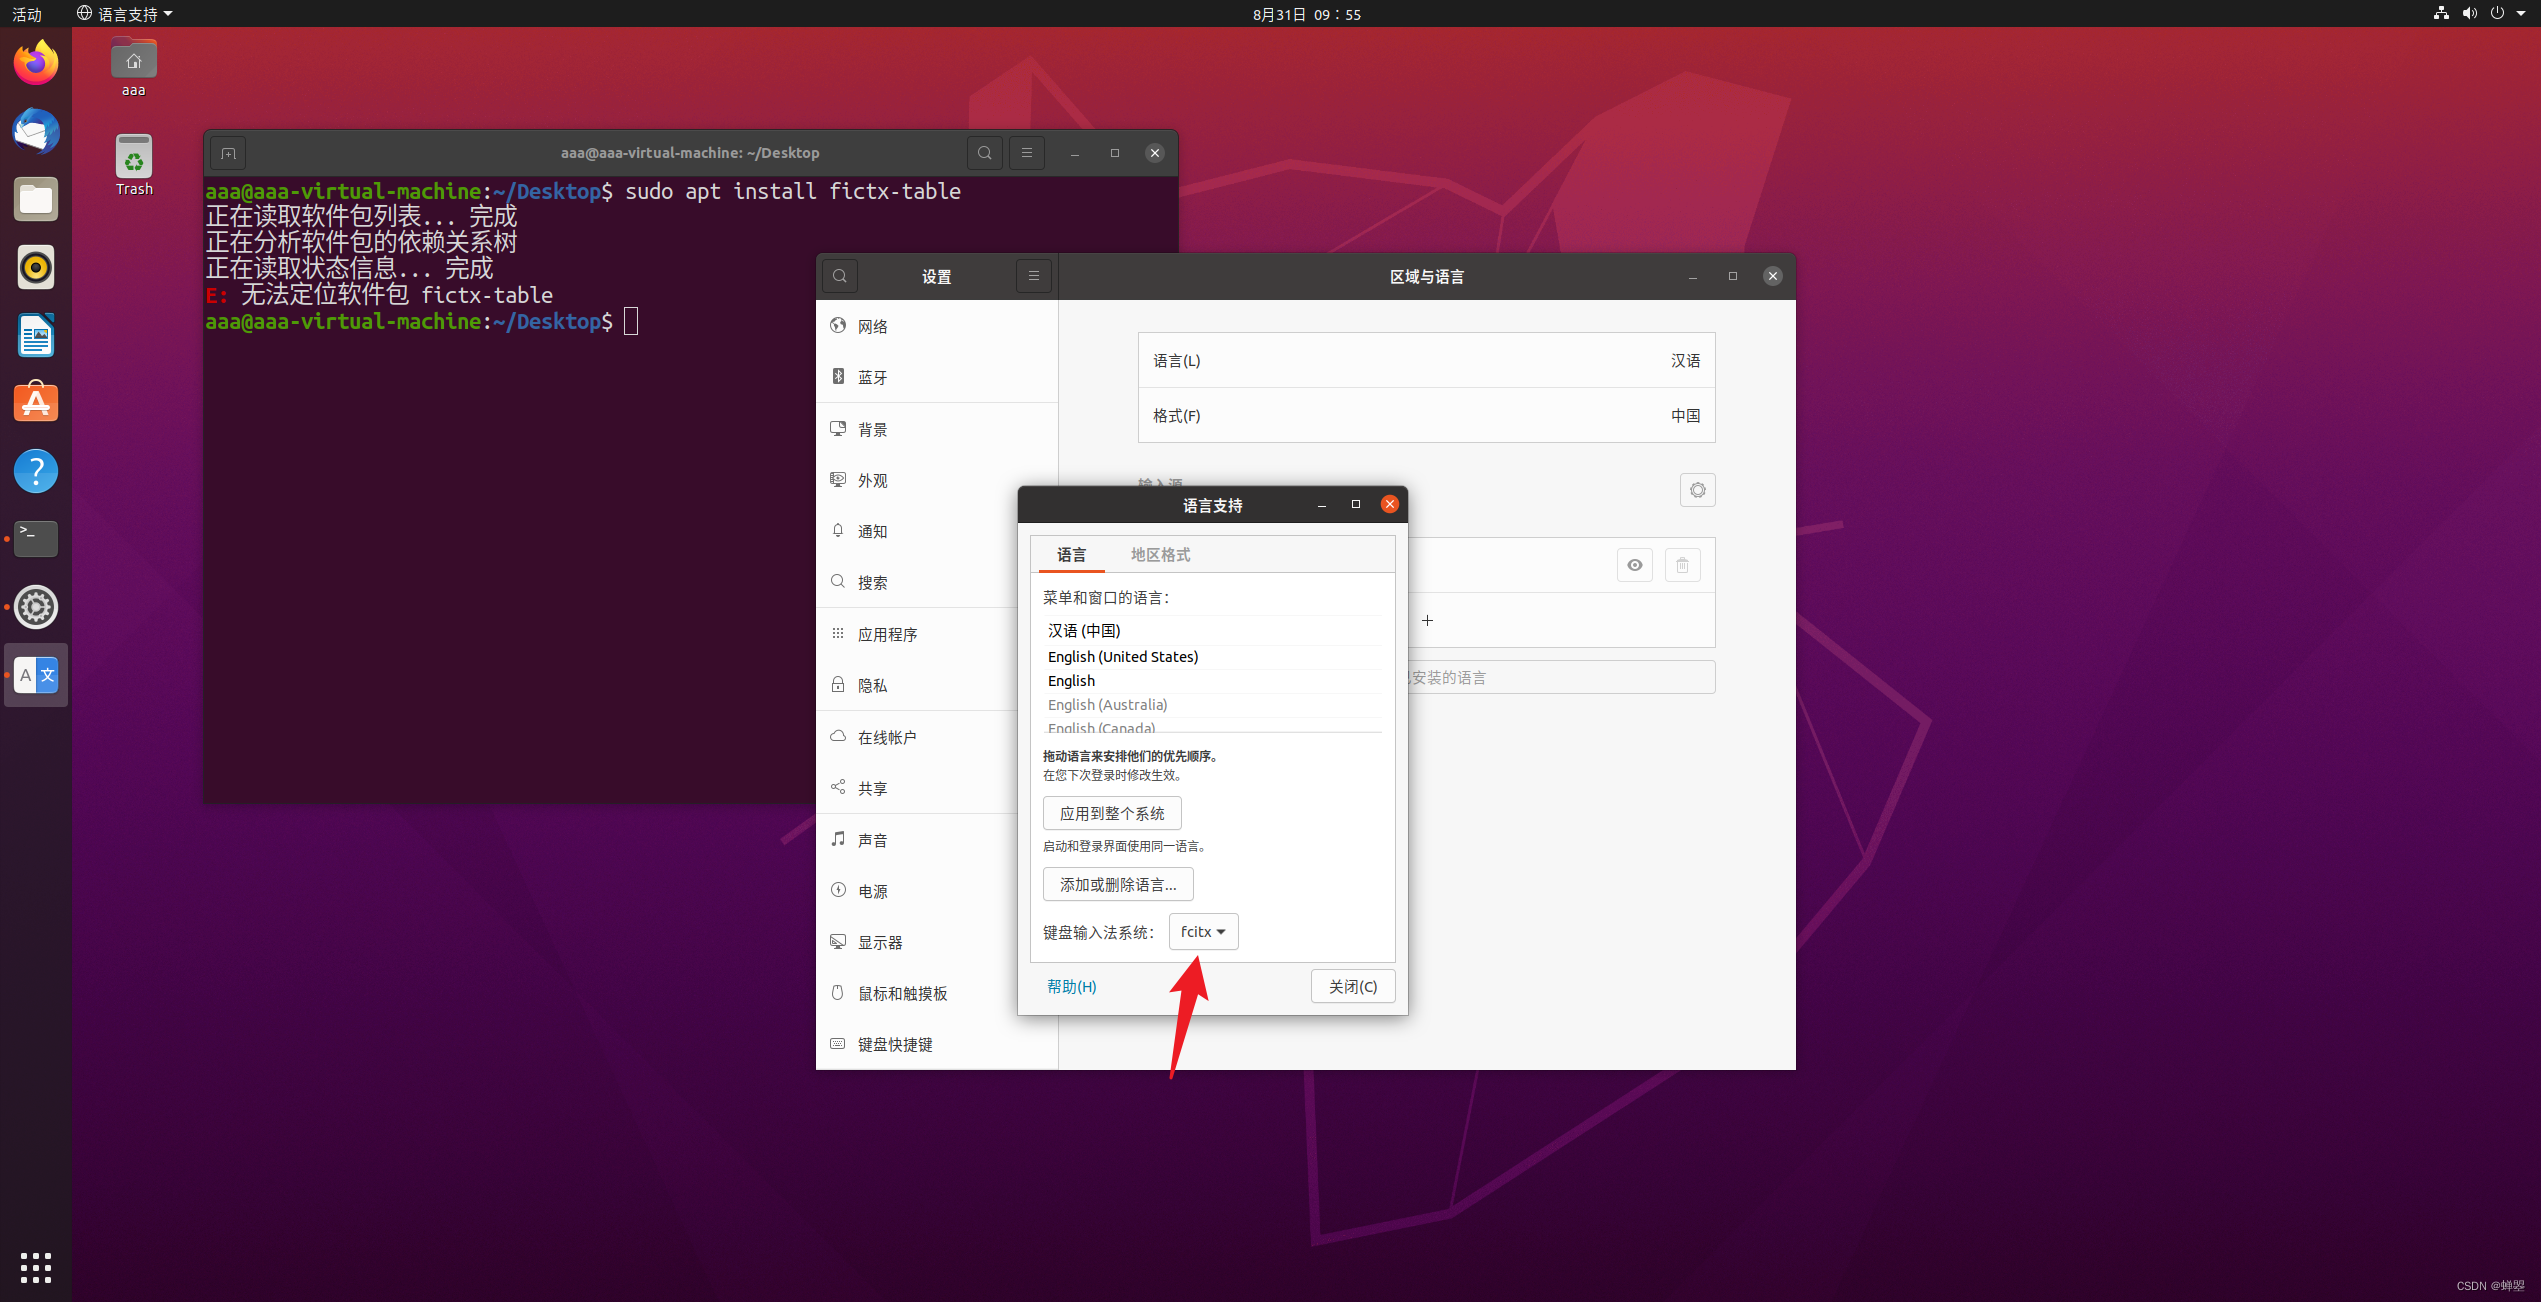The image size is (2541, 1302).
Task: Open the 语言支持 app menu in top bar
Action: 125,14
